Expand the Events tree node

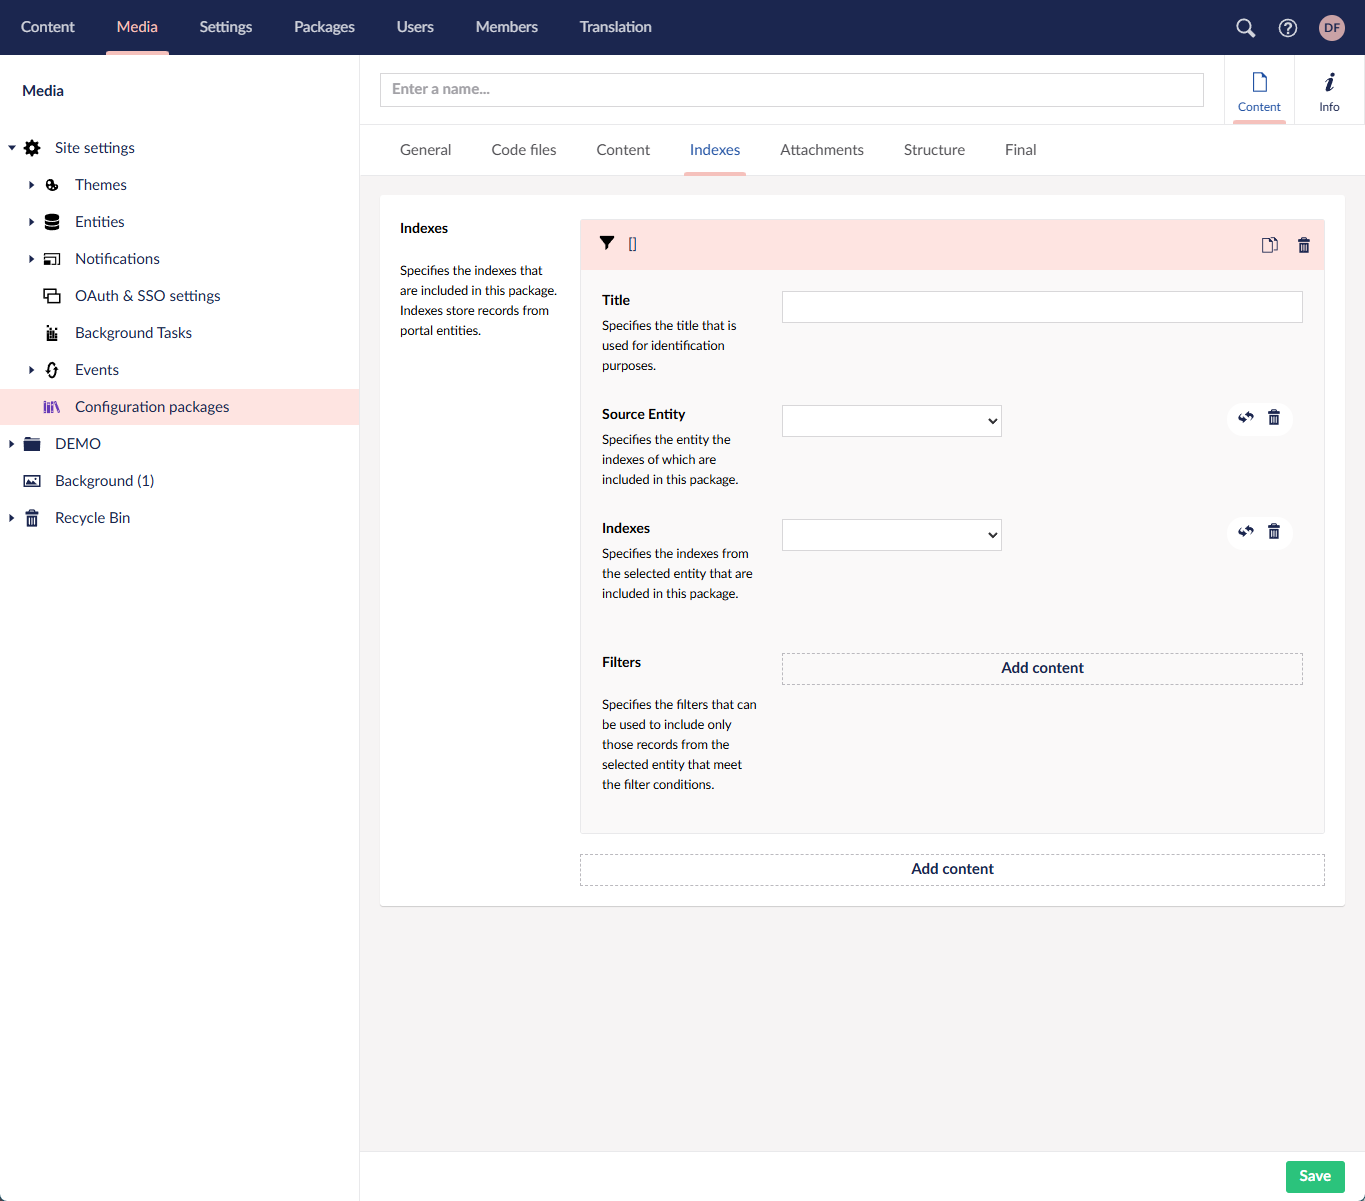point(31,370)
